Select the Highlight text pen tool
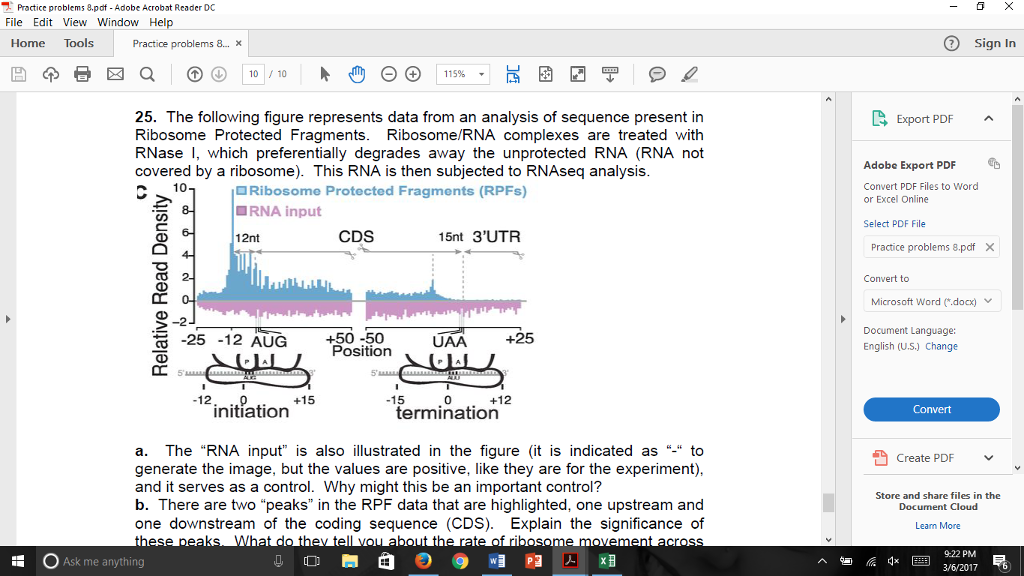Image resolution: width=1024 pixels, height=576 pixels. pos(688,74)
